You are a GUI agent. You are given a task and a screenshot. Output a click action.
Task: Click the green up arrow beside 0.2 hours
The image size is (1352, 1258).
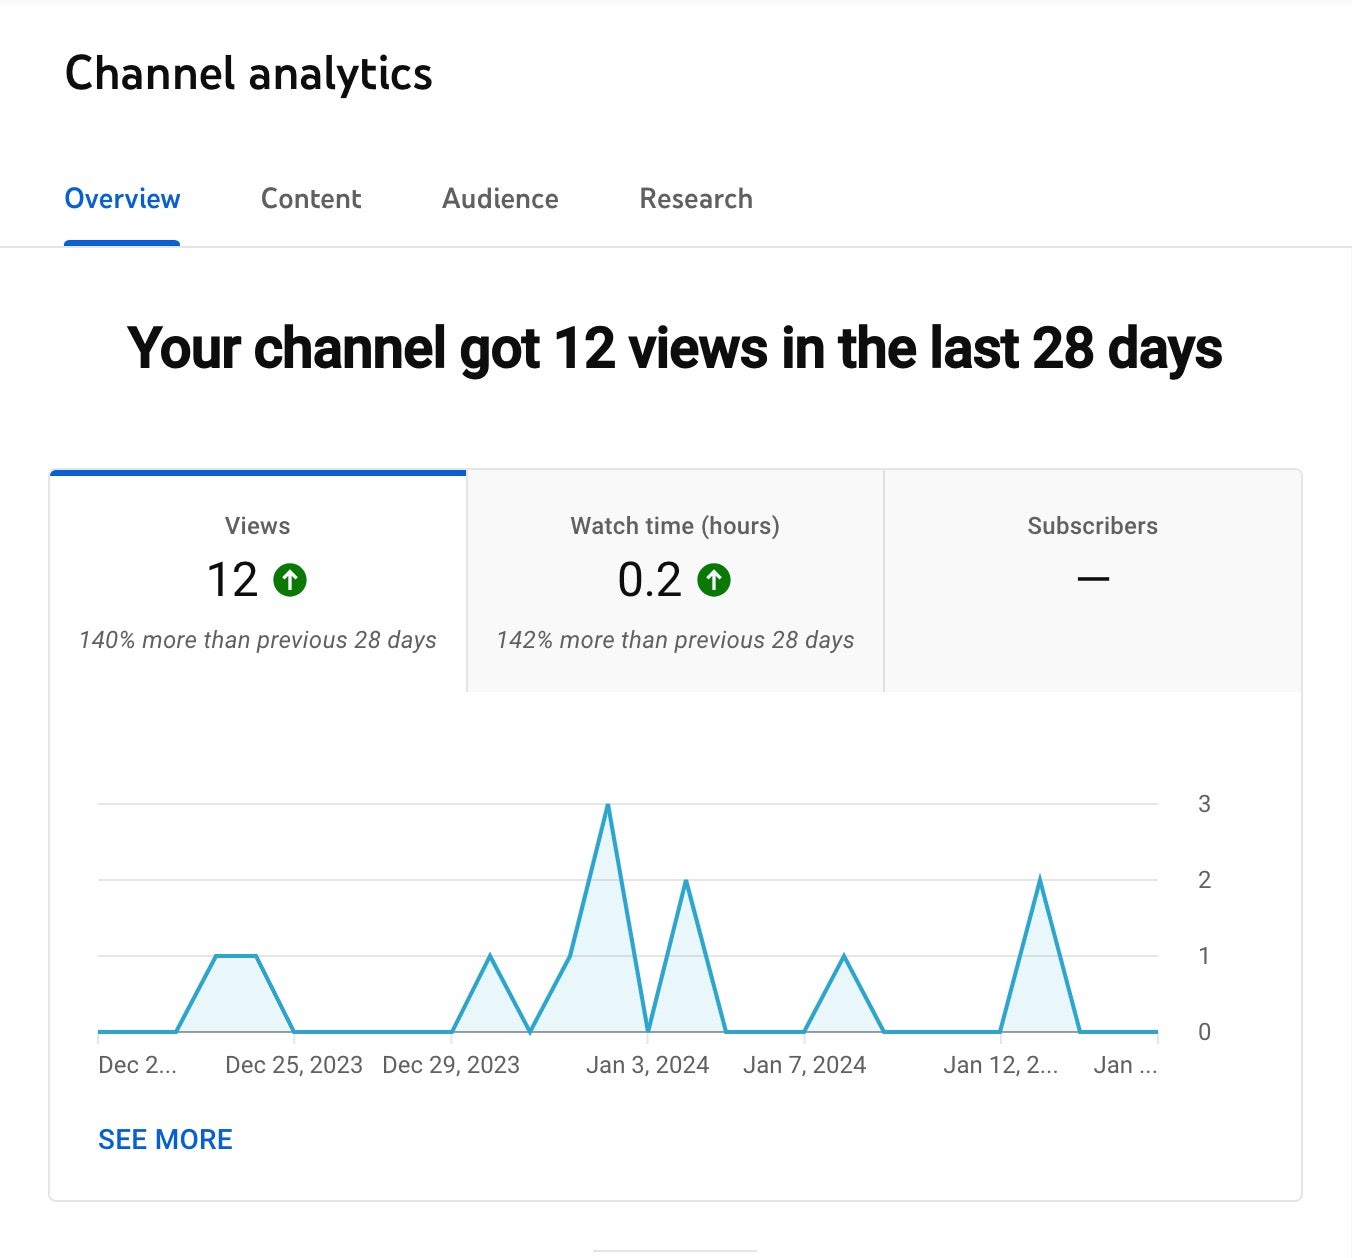[x=714, y=580]
